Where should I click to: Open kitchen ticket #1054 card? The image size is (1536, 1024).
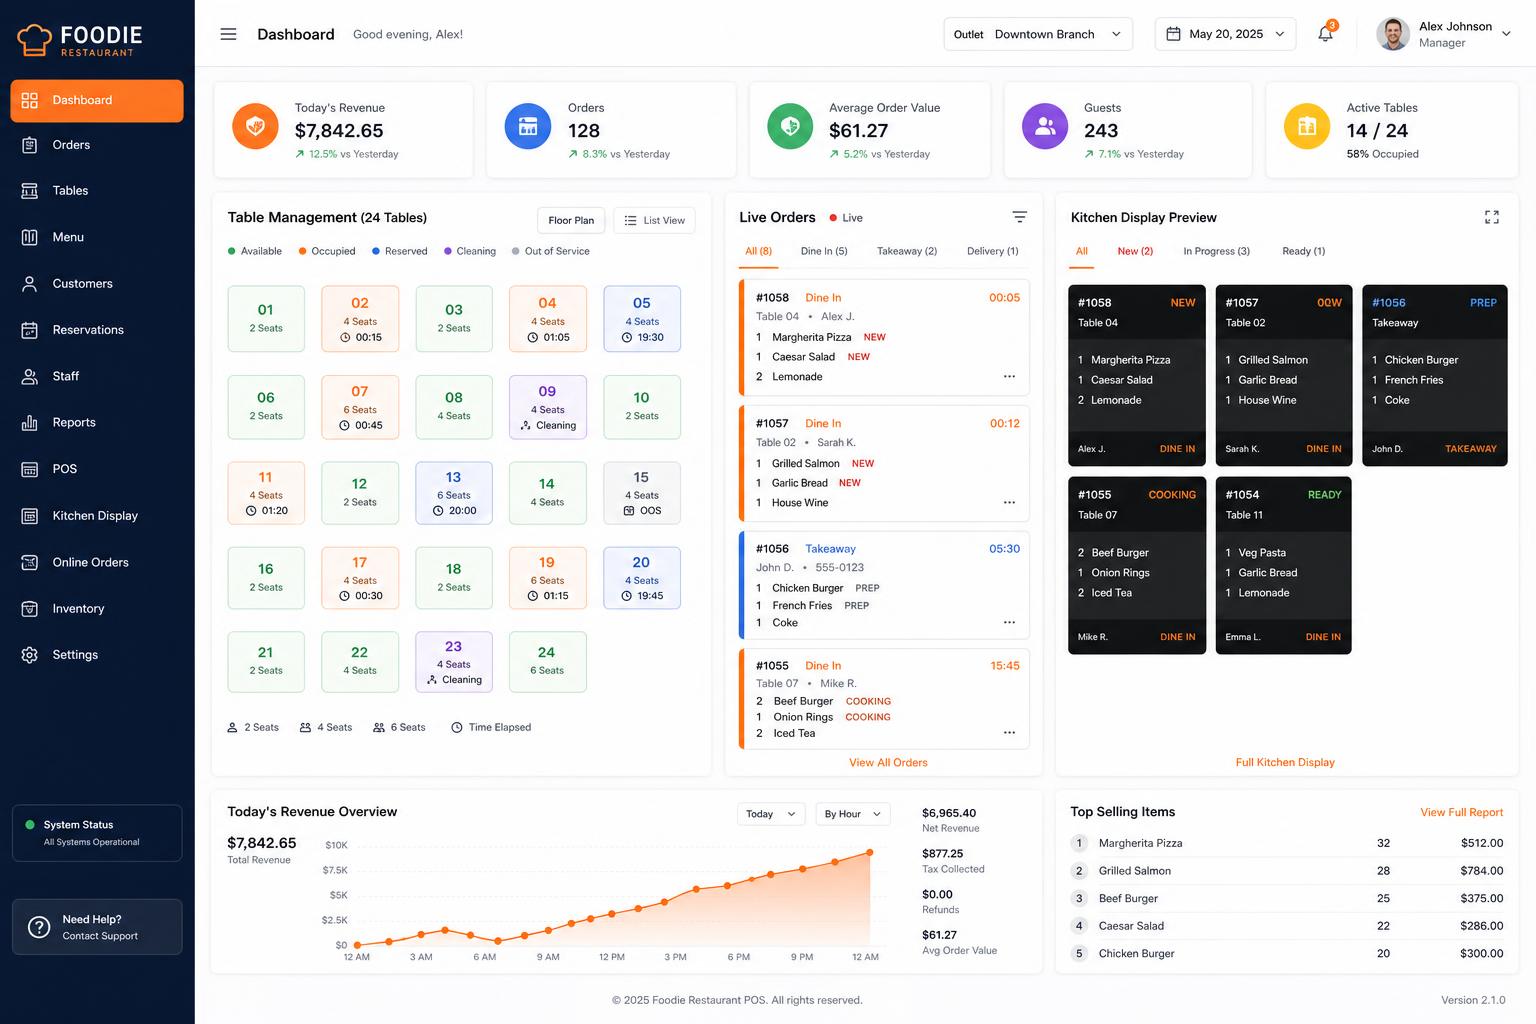click(1284, 566)
